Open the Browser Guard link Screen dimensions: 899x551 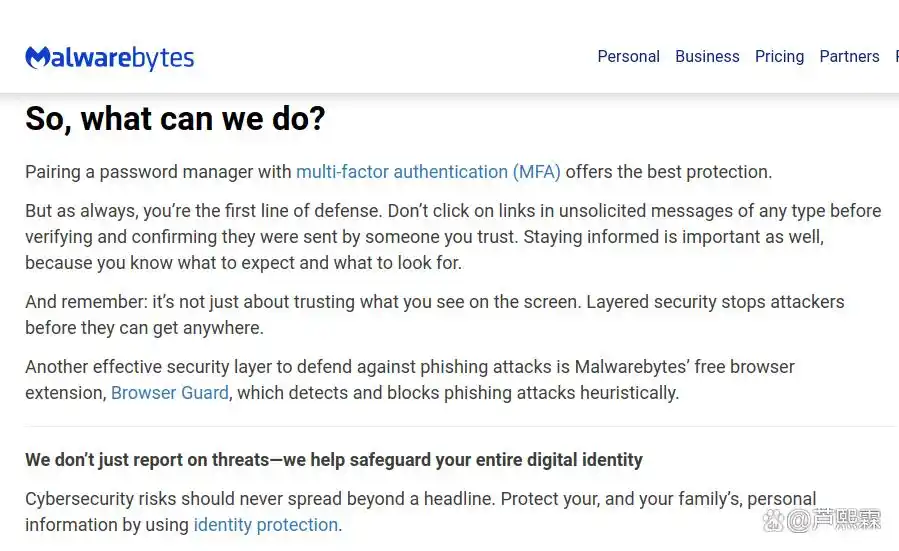(x=170, y=393)
